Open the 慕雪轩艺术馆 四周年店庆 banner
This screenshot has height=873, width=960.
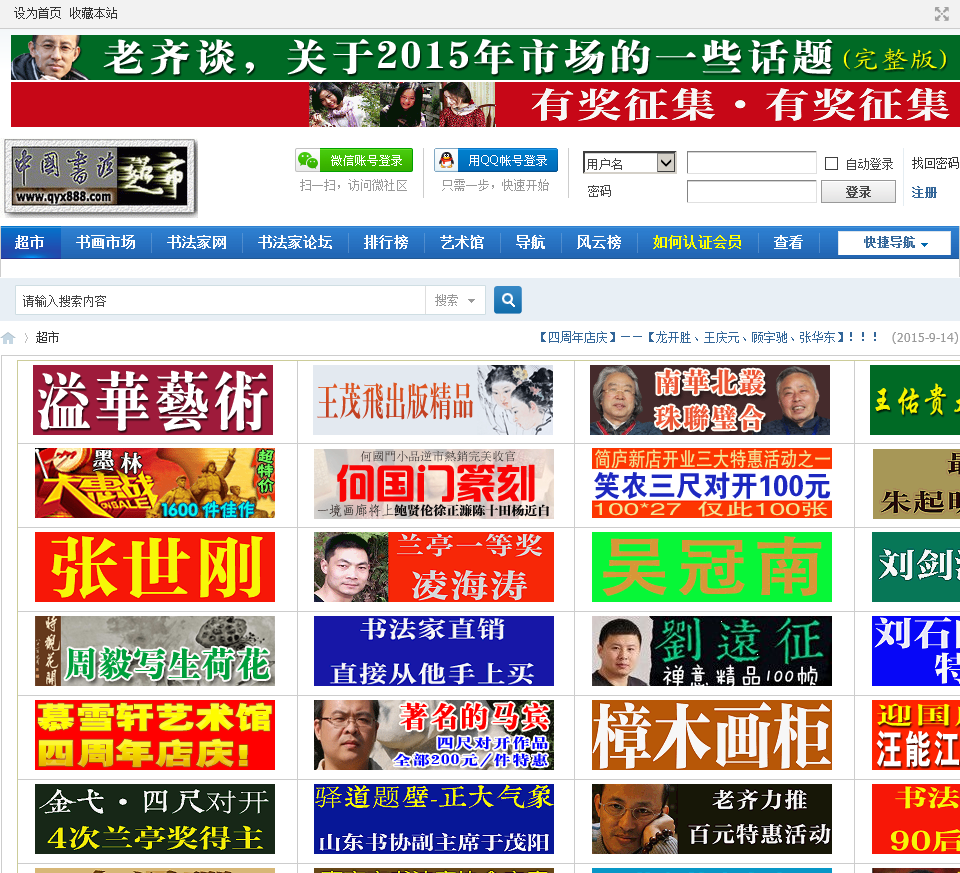point(155,735)
